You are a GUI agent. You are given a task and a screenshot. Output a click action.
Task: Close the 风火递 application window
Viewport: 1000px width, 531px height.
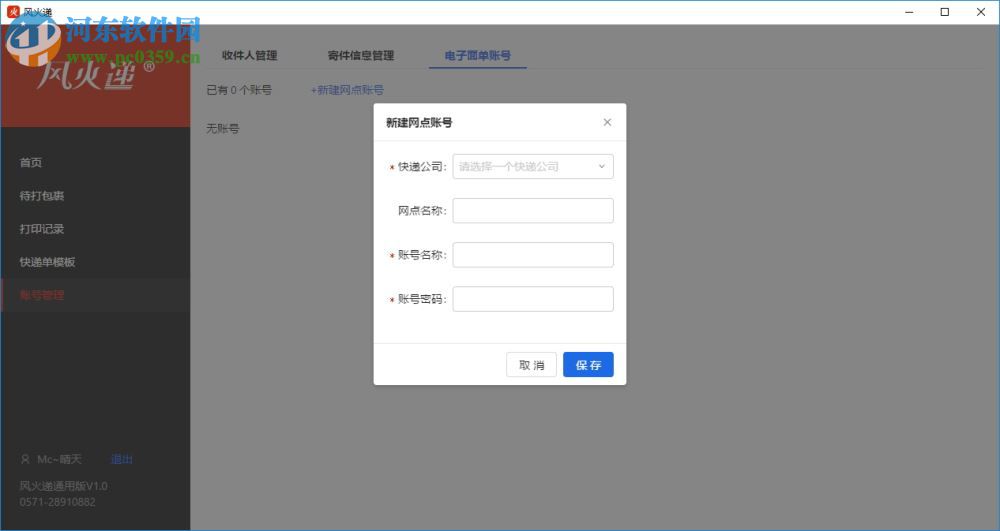pos(981,12)
